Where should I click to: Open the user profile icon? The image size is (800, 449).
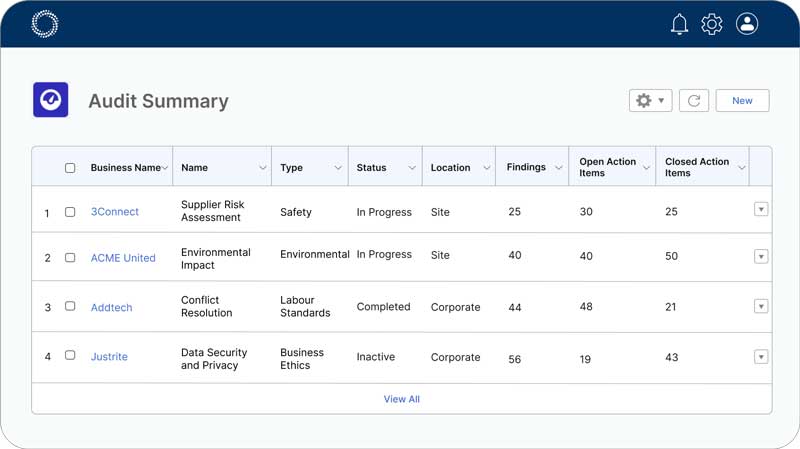tap(747, 24)
